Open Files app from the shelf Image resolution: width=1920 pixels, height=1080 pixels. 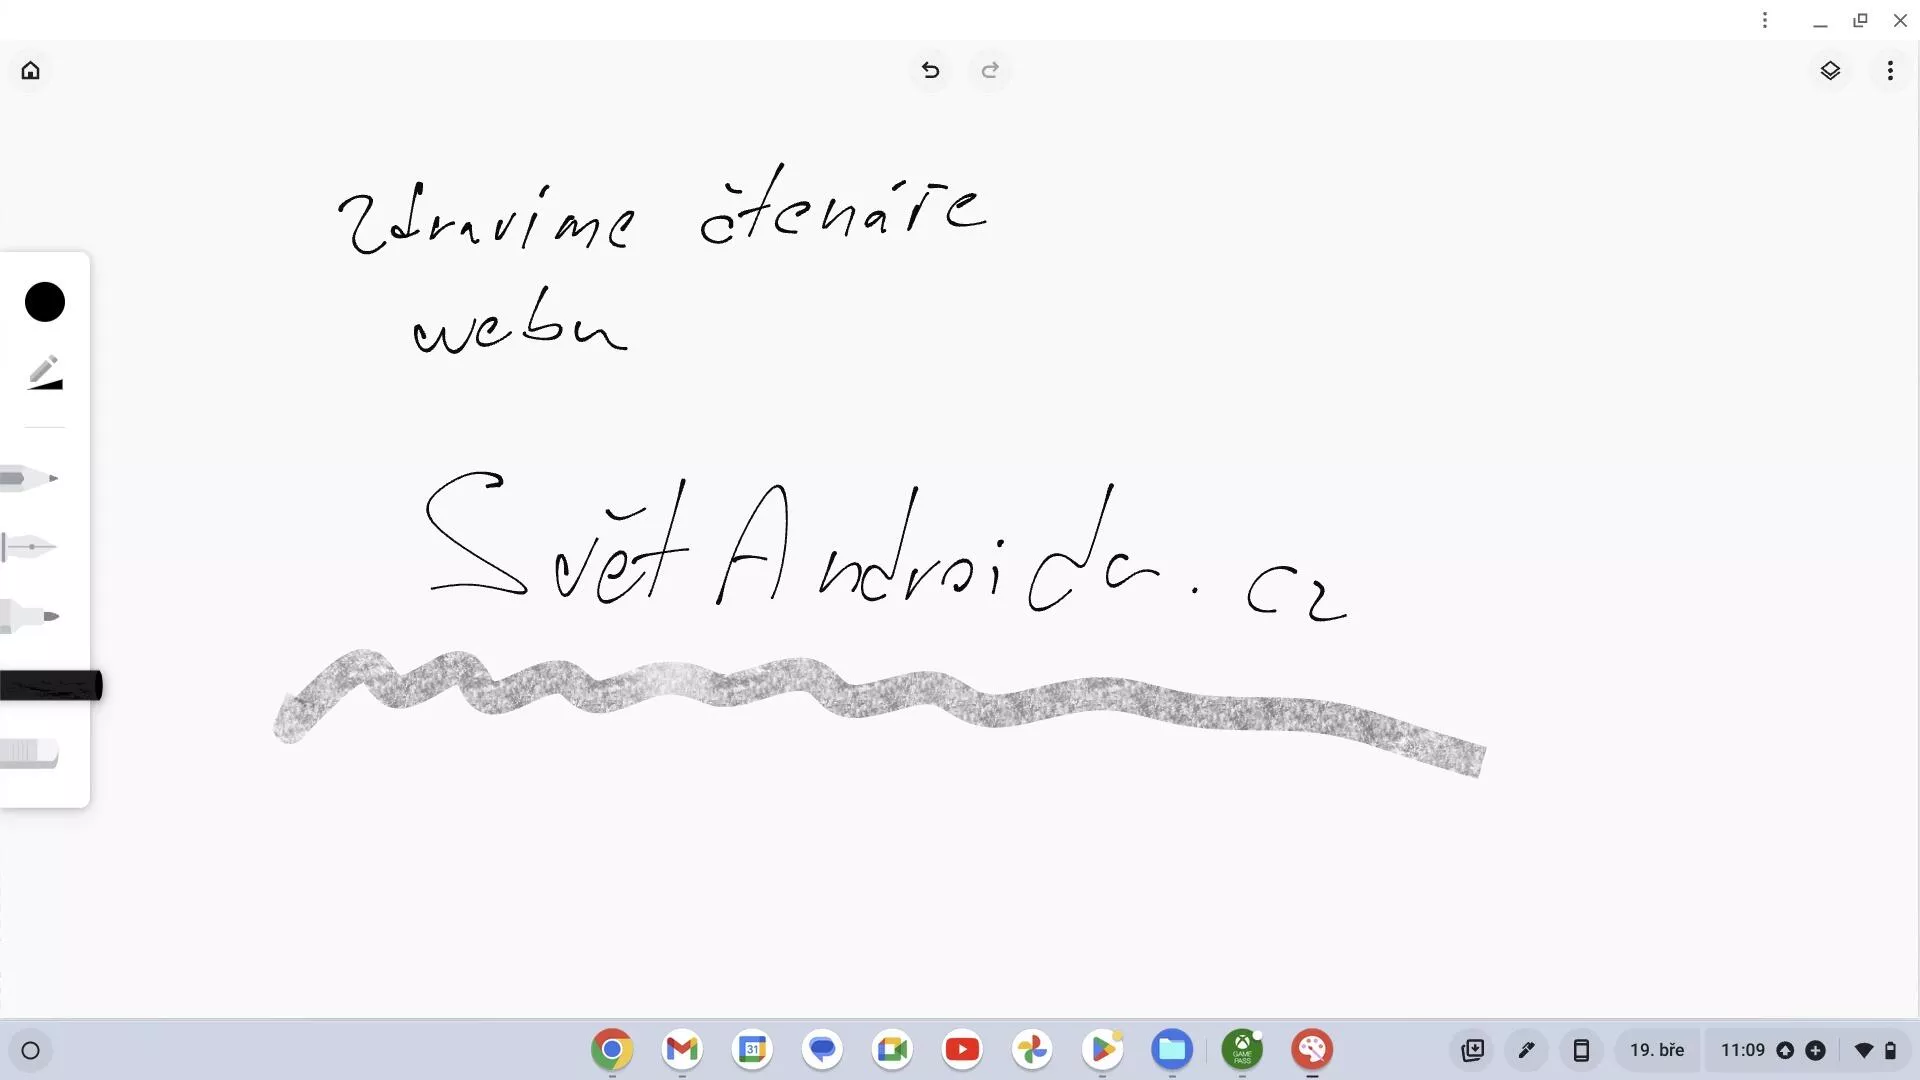(1172, 1050)
